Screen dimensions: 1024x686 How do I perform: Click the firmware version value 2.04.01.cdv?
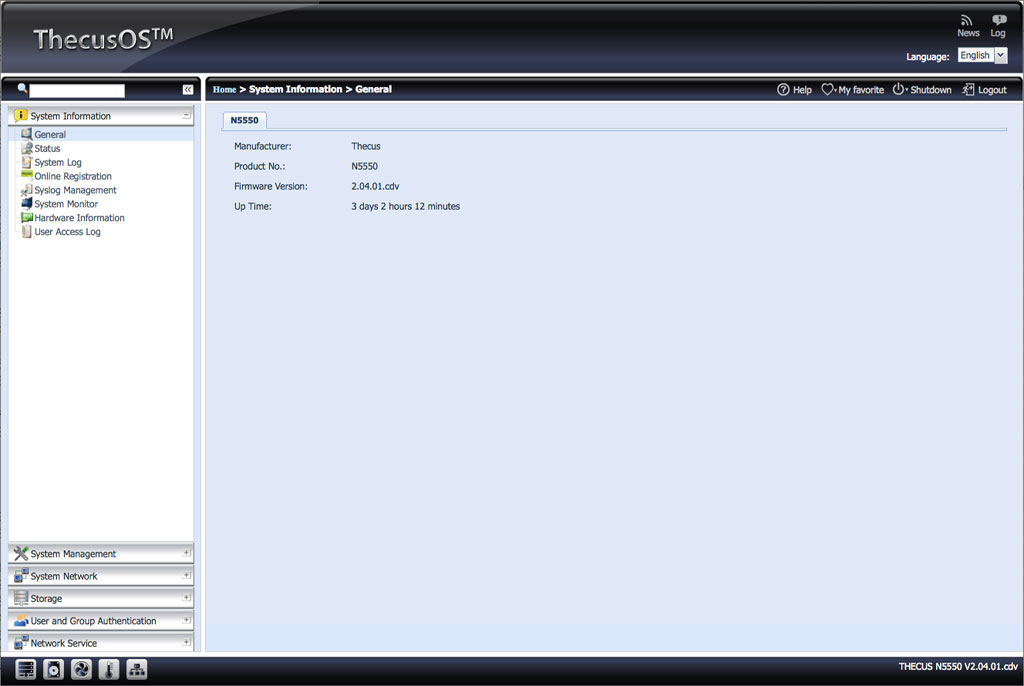click(x=375, y=186)
